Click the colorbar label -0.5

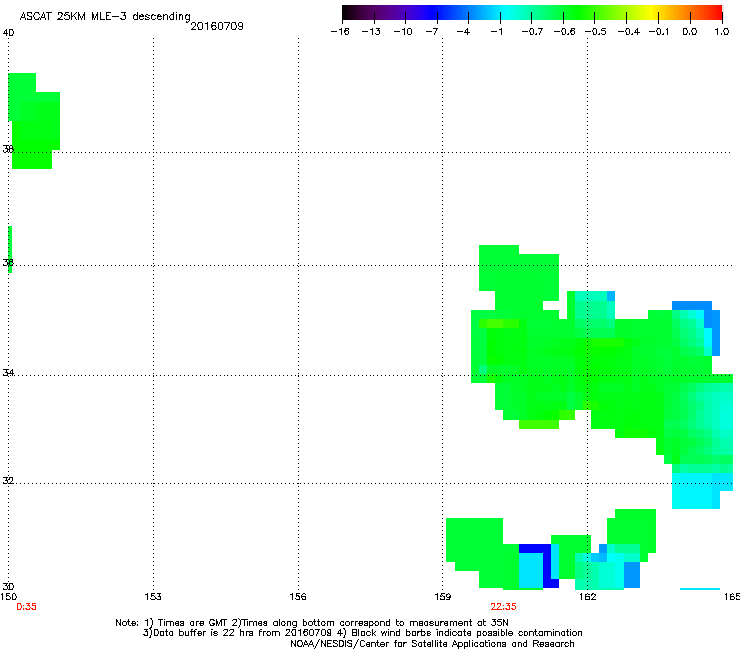tap(596, 32)
